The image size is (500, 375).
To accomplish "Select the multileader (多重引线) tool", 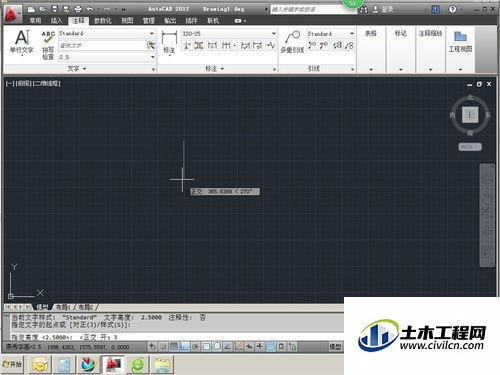I will tap(292, 42).
